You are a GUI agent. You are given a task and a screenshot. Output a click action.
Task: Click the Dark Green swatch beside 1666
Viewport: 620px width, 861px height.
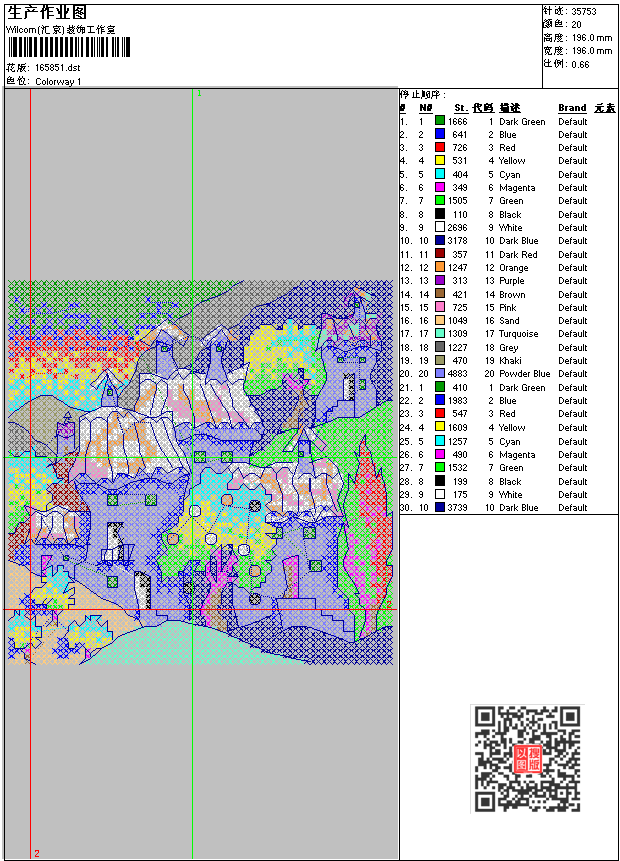pyautogui.click(x=439, y=121)
